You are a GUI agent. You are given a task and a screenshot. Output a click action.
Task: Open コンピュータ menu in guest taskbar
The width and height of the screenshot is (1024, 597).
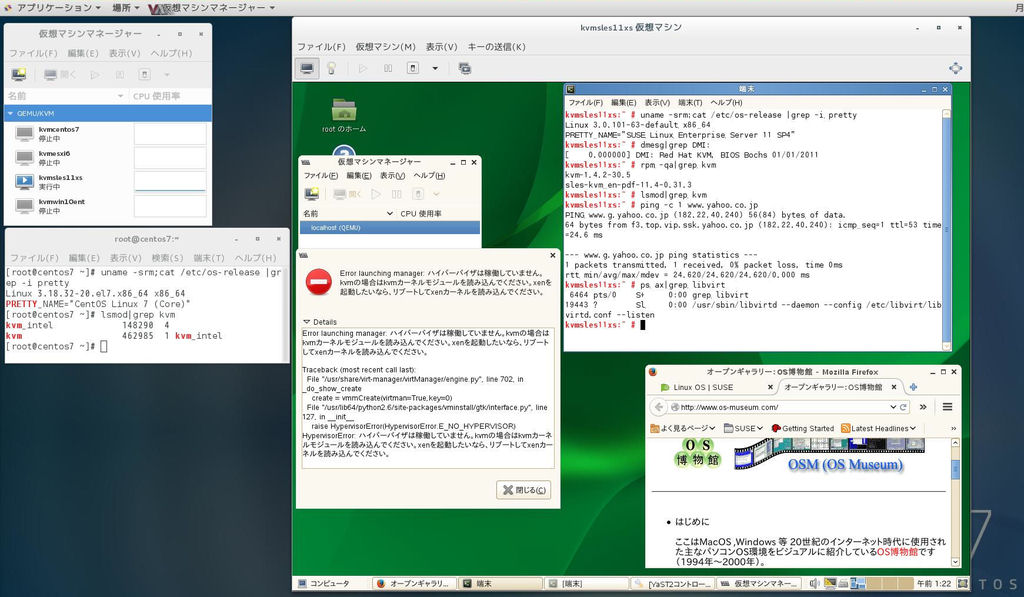click(324, 583)
